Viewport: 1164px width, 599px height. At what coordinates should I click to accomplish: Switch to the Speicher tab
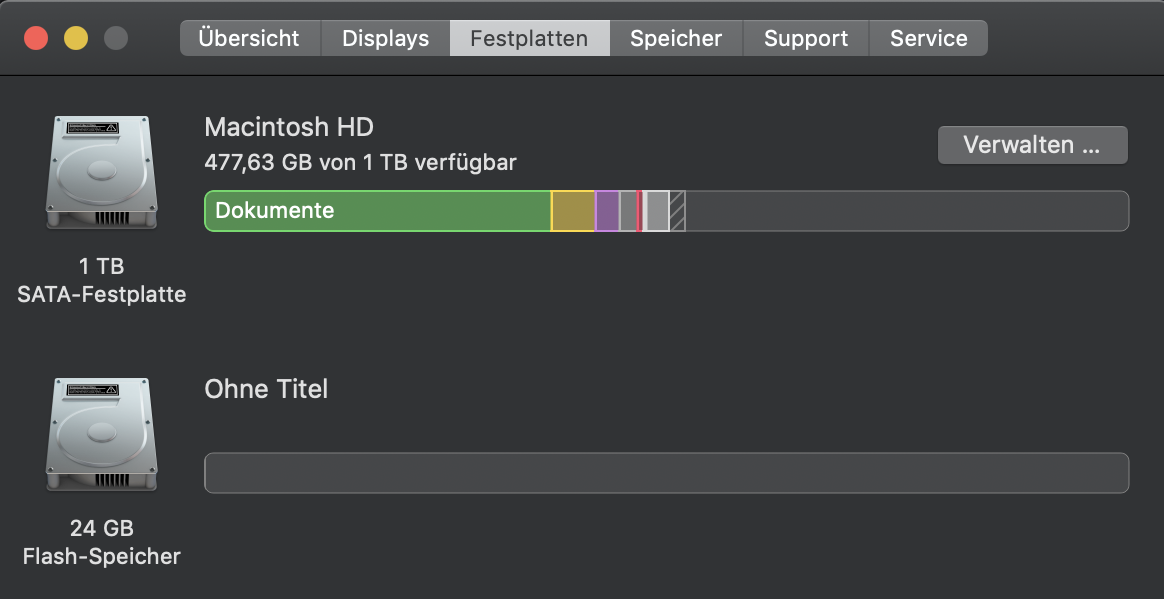point(676,39)
